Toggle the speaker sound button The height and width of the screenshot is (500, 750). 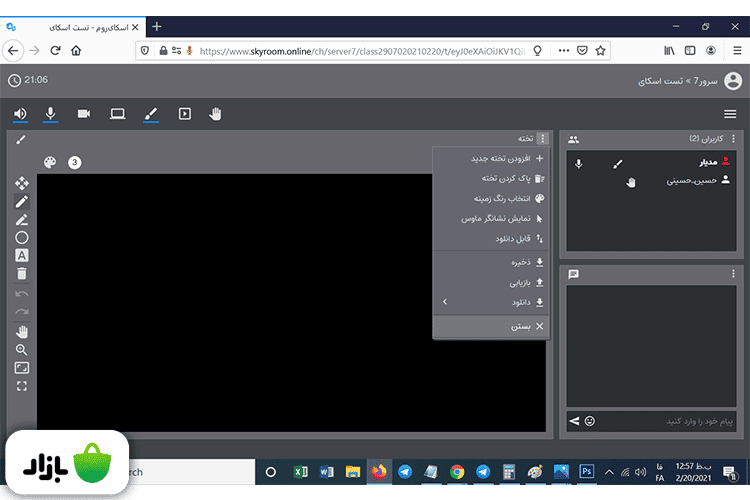(20, 114)
